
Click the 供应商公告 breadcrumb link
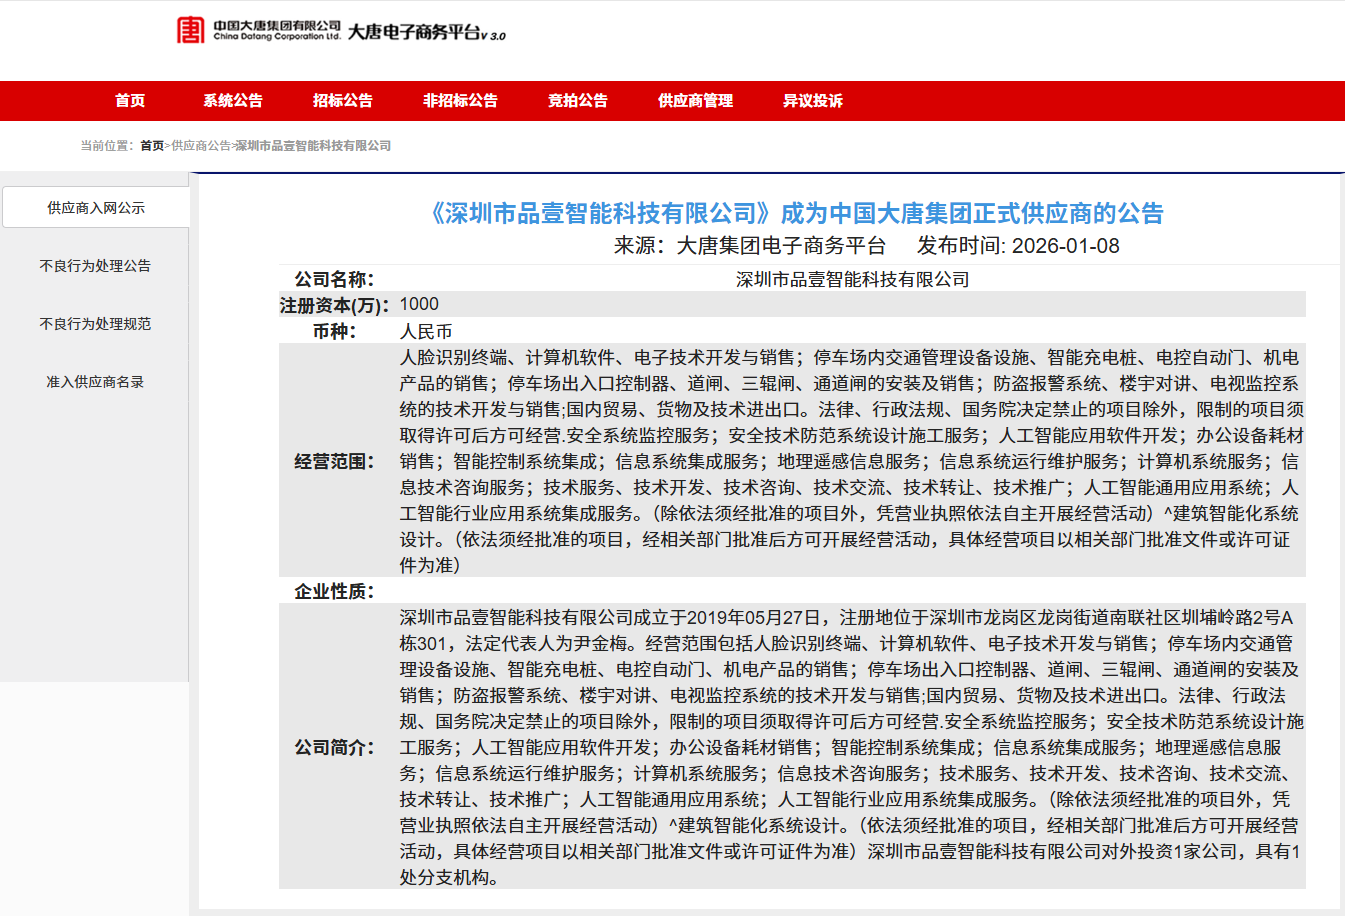click(x=201, y=146)
